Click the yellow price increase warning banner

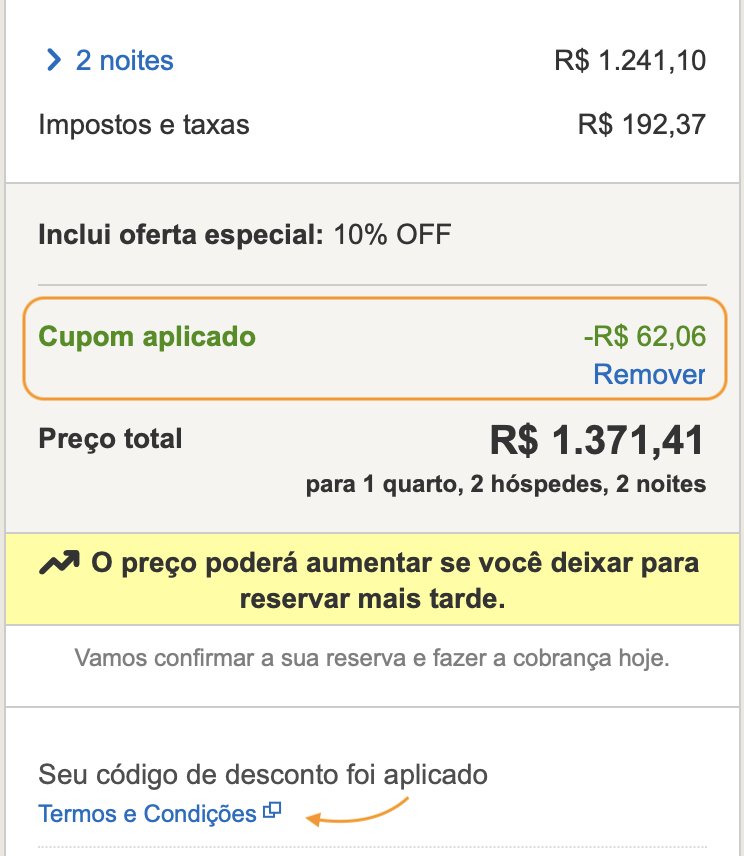tap(372, 579)
